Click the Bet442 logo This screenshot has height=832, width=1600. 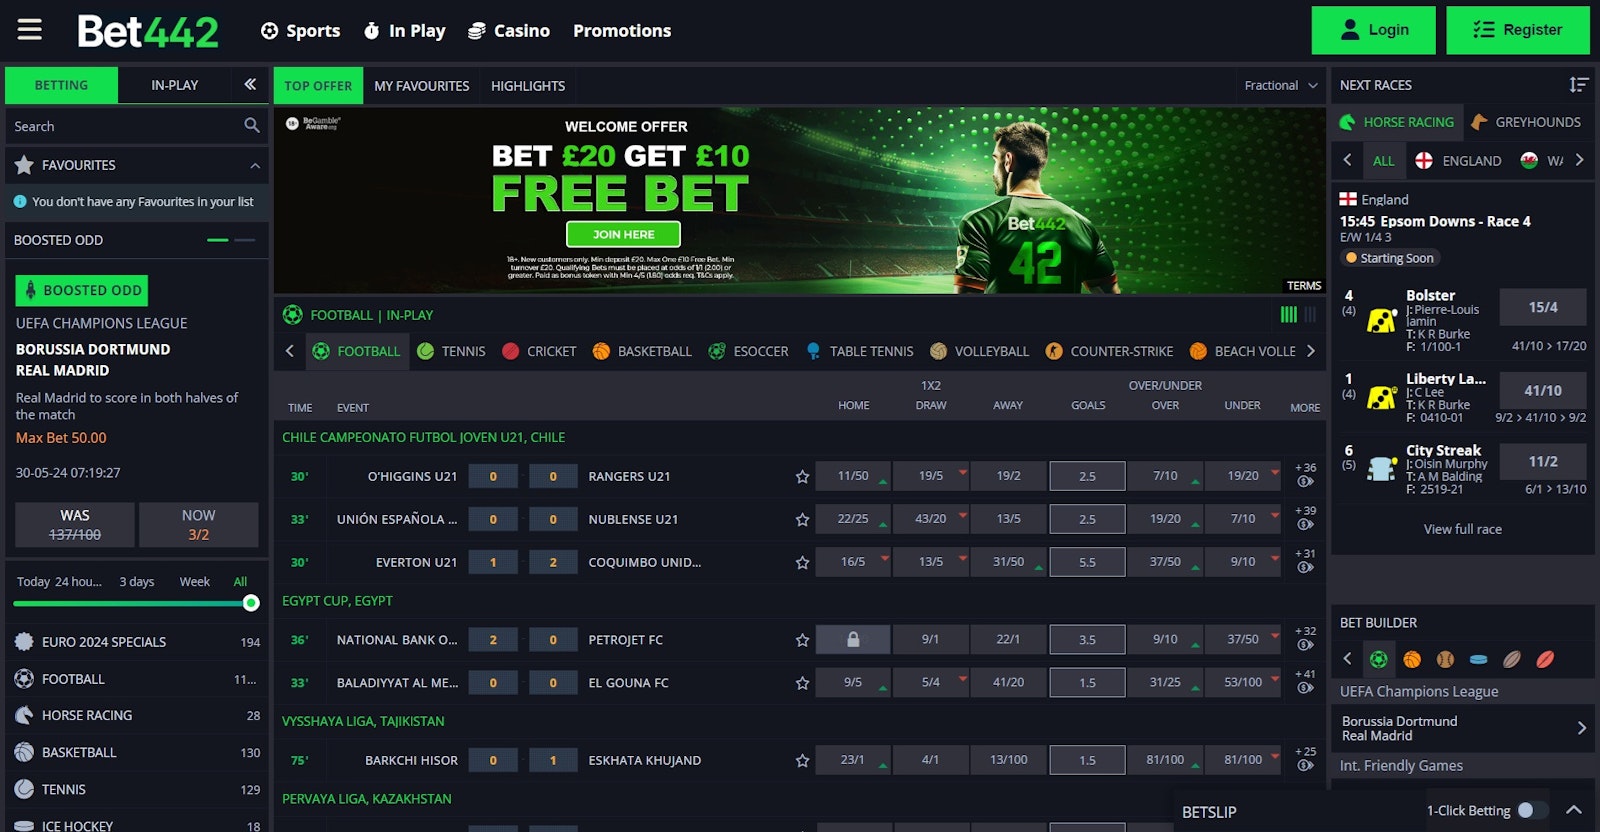click(x=148, y=31)
